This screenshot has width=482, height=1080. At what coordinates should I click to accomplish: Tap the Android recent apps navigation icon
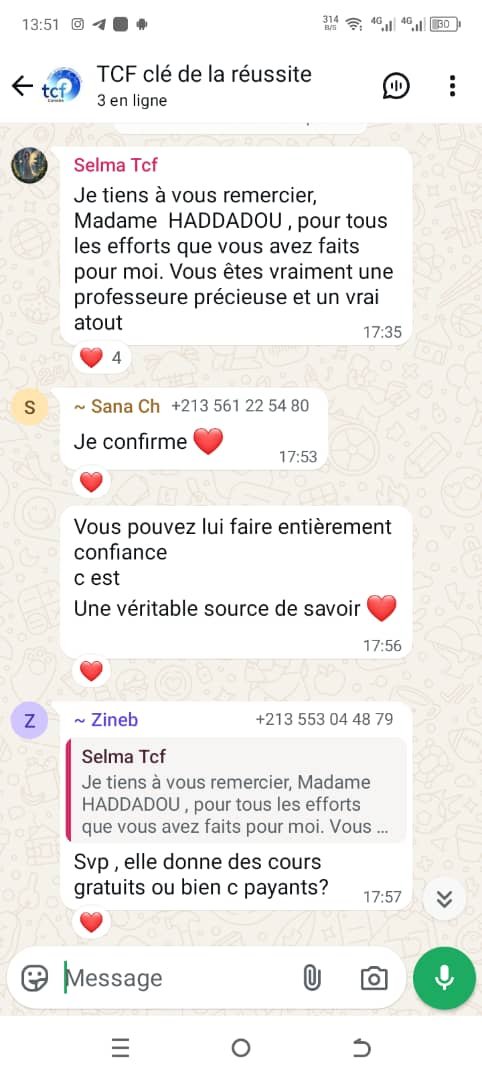coord(120,1048)
